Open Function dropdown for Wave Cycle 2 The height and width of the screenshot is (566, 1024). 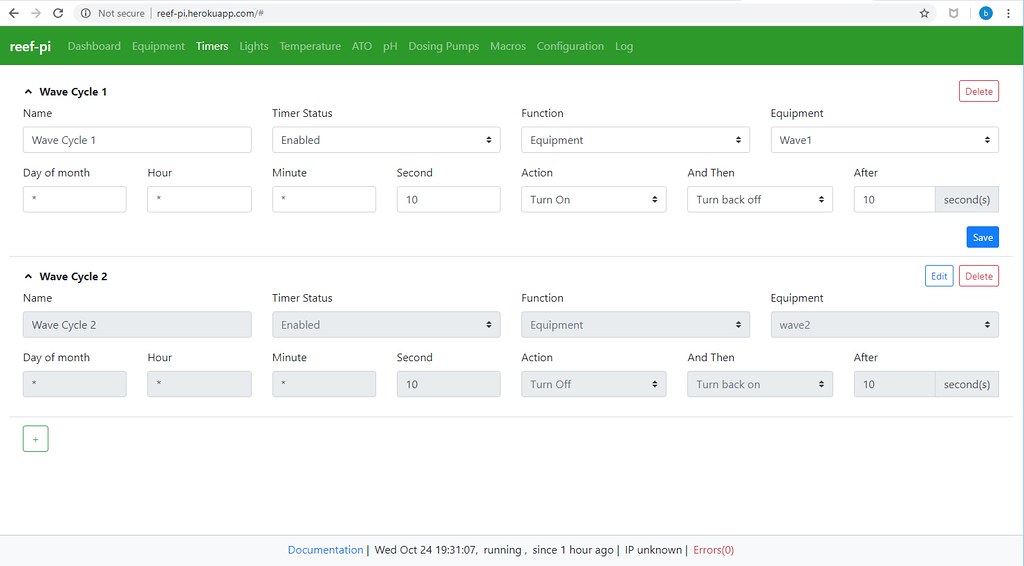coord(635,324)
